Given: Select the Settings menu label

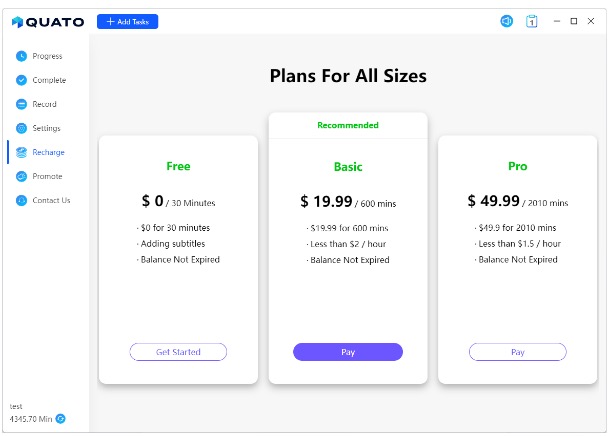Looking at the screenshot, I should click(x=46, y=128).
